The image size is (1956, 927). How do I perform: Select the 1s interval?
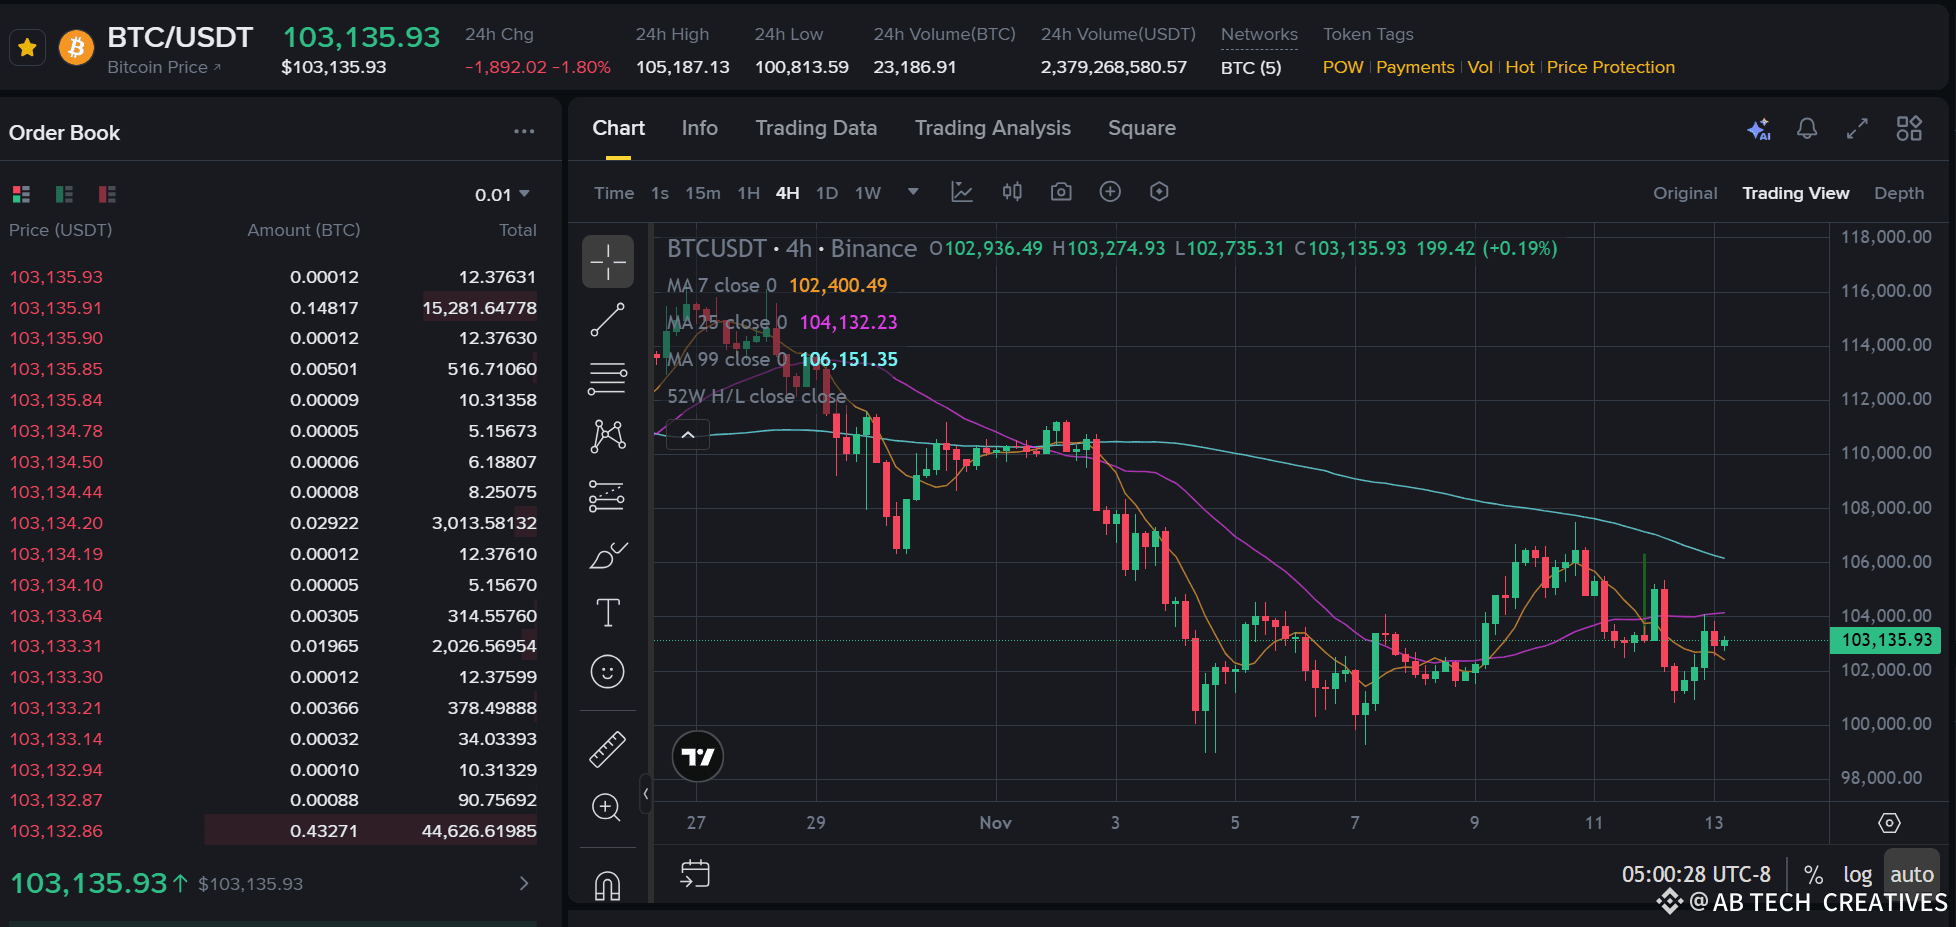[x=660, y=193]
